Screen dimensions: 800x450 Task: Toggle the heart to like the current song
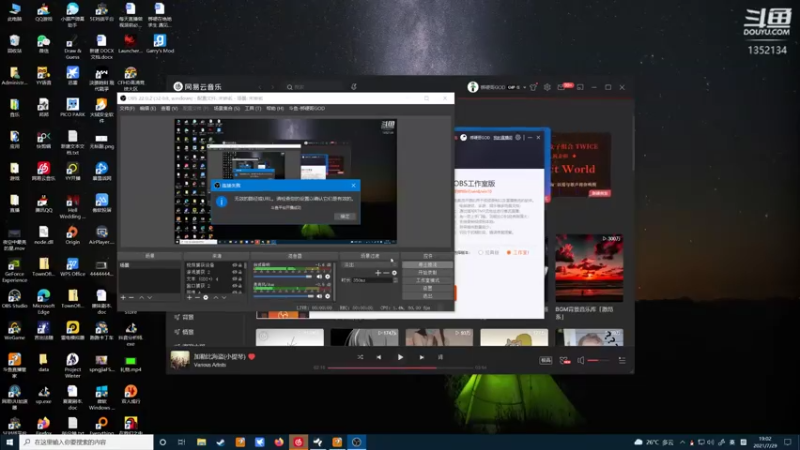(252, 357)
